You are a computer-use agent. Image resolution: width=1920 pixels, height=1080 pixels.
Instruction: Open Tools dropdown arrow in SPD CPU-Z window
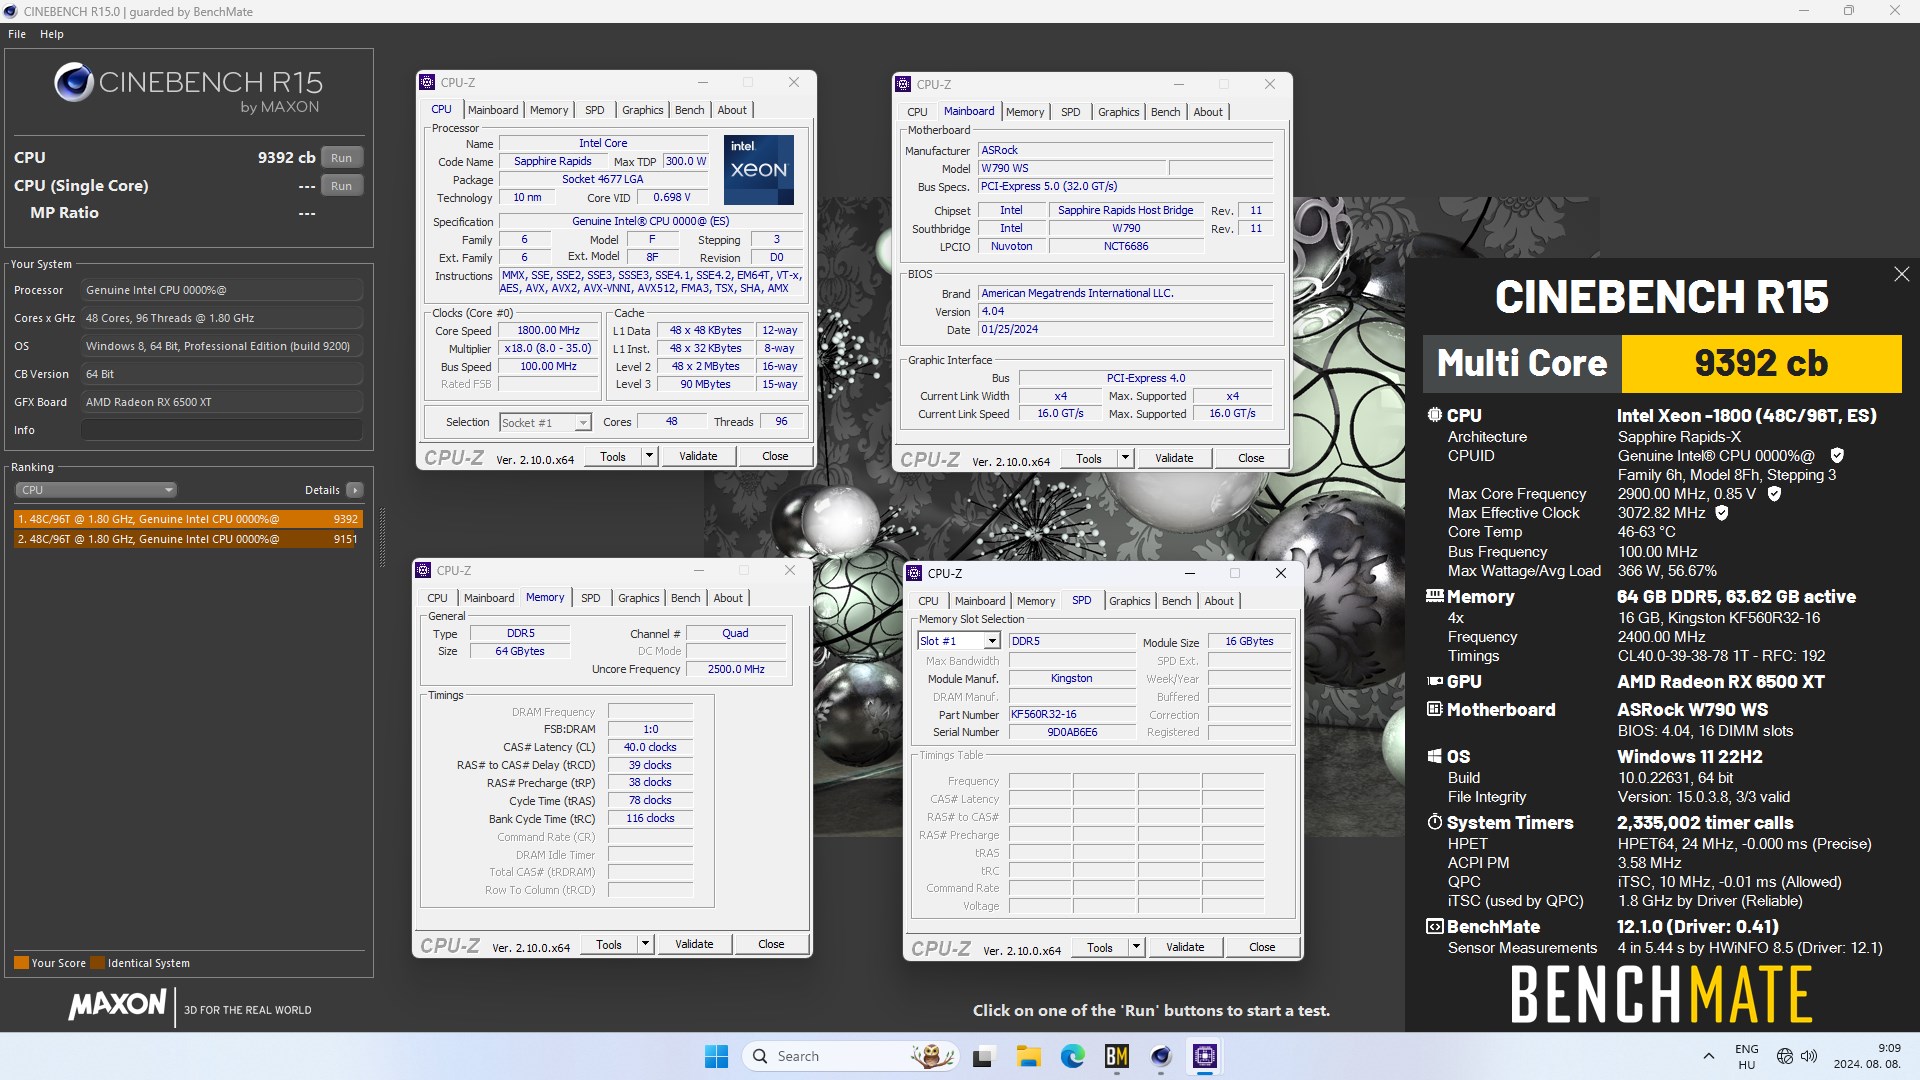click(x=1135, y=947)
